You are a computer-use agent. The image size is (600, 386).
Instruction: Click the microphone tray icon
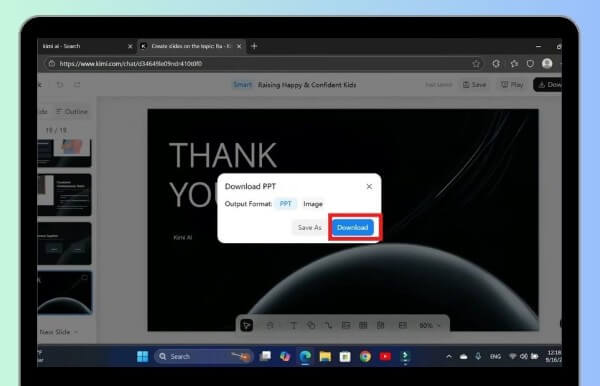(x=478, y=357)
